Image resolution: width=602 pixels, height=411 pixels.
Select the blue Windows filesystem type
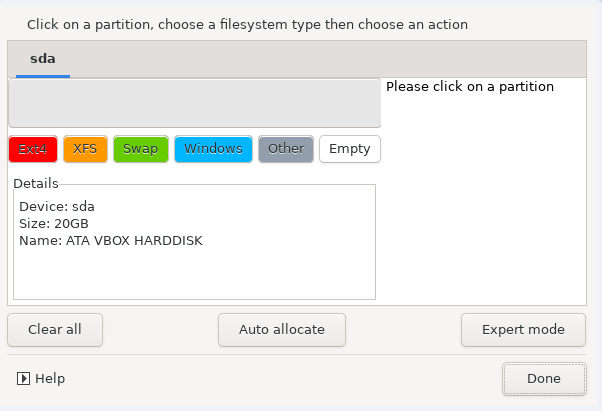coord(213,149)
